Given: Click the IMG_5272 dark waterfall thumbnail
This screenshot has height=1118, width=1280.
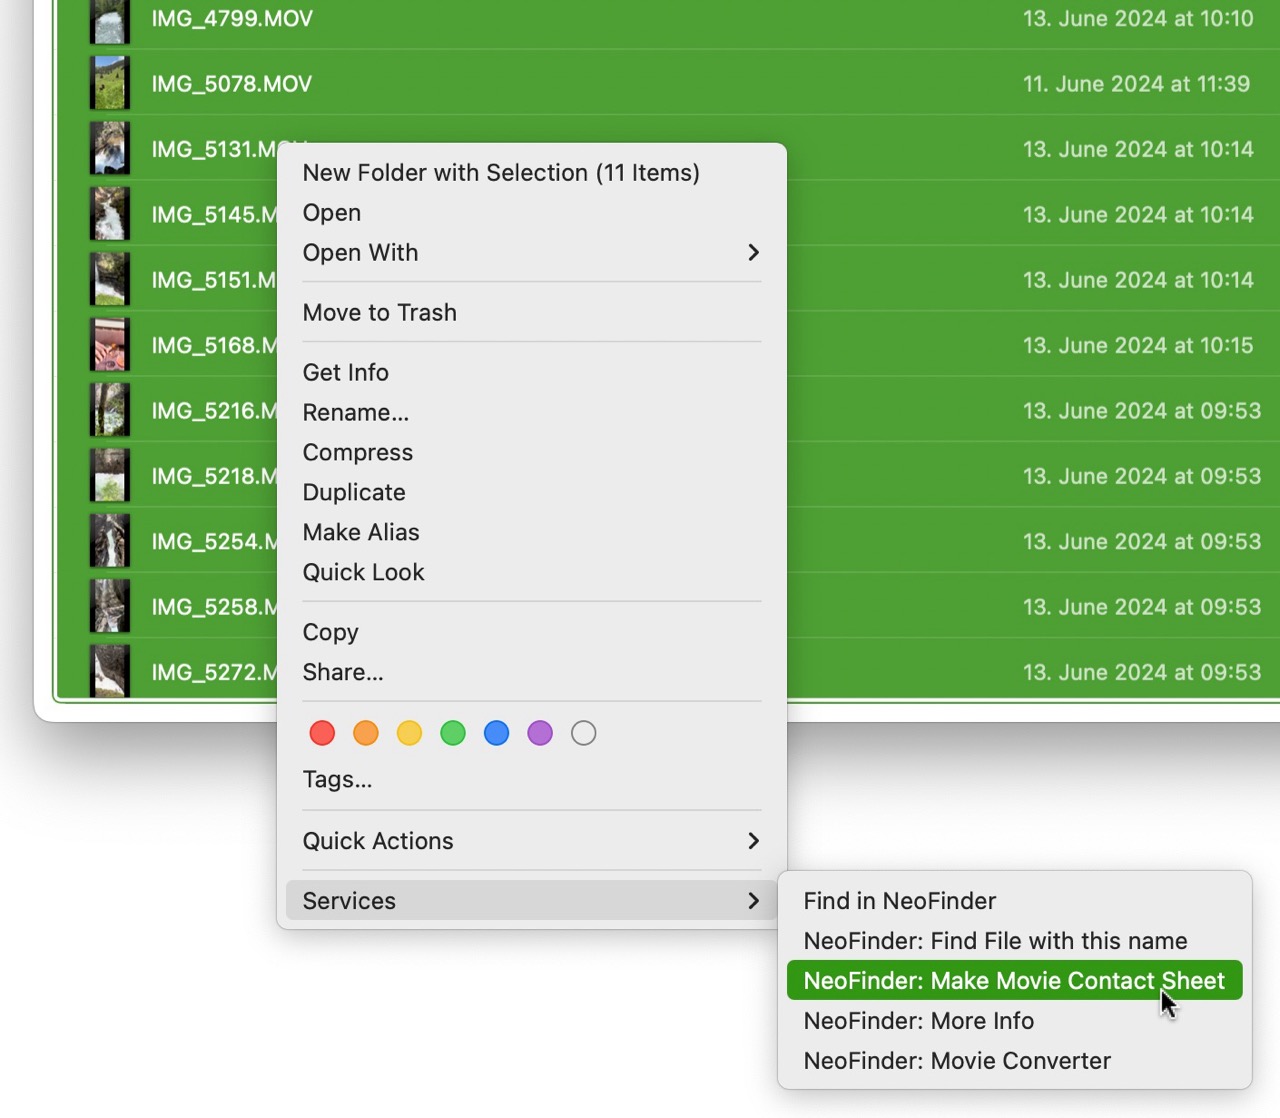Looking at the screenshot, I should pyautogui.click(x=109, y=671).
